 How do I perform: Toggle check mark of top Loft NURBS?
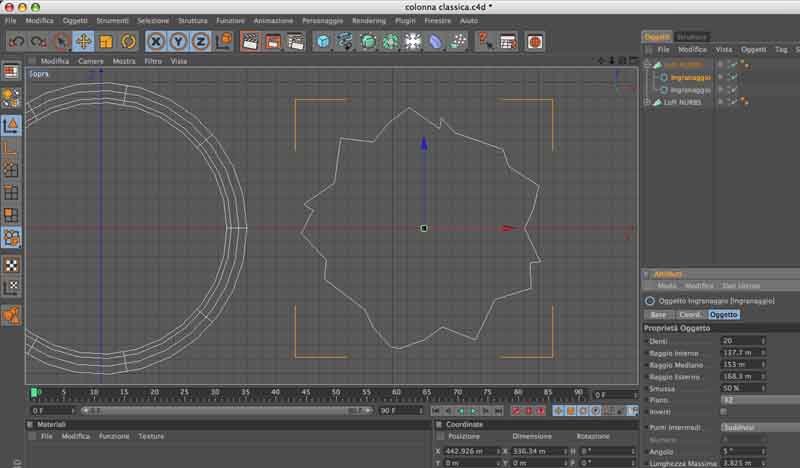733,65
